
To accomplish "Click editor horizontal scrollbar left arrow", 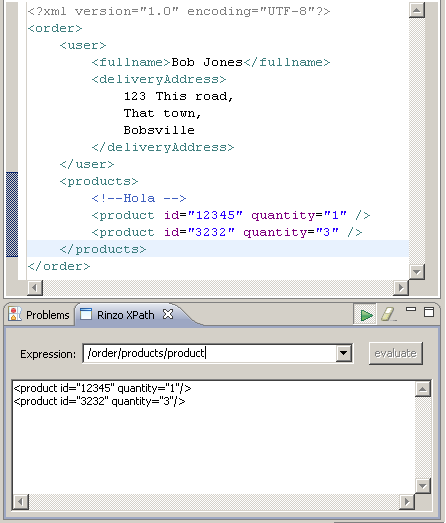I will (35, 288).
